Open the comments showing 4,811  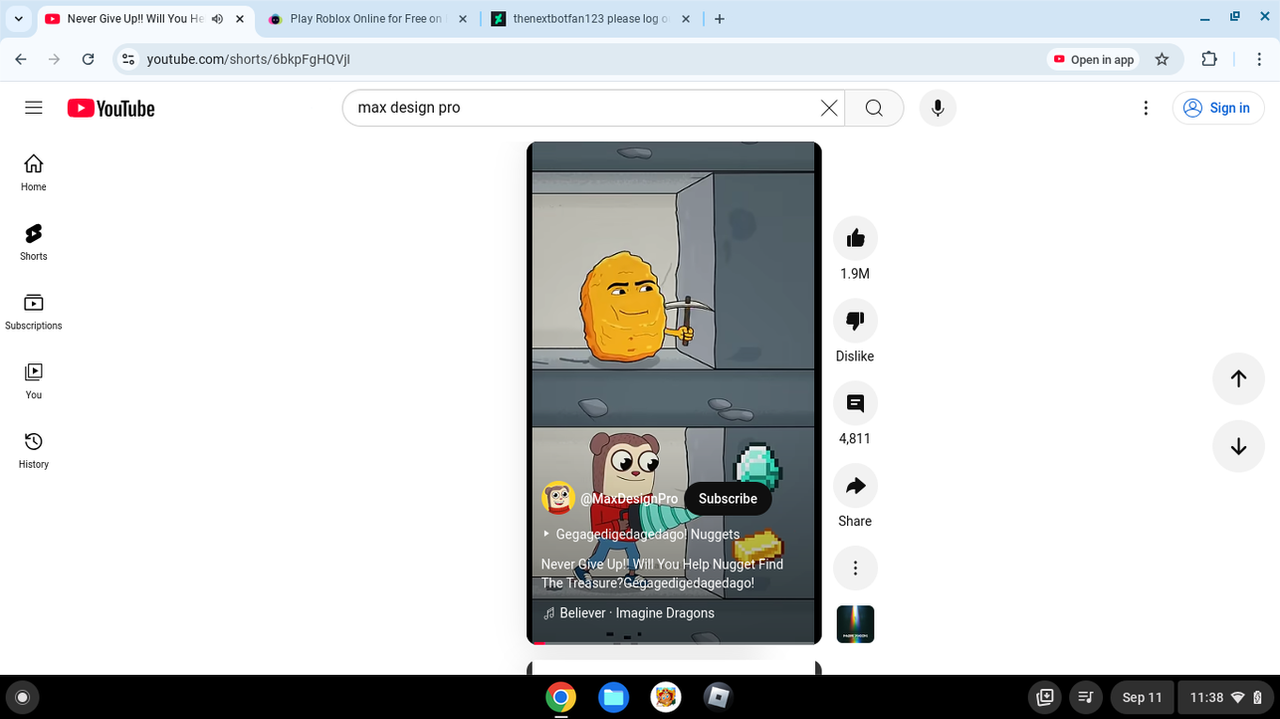click(855, 403)
